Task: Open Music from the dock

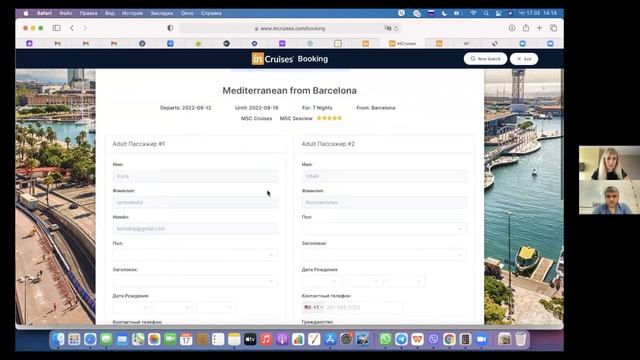Action: point(266,339)
